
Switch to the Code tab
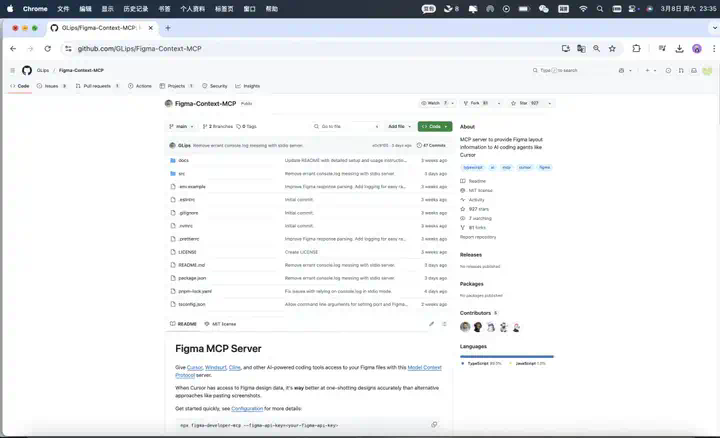[20, 86]
